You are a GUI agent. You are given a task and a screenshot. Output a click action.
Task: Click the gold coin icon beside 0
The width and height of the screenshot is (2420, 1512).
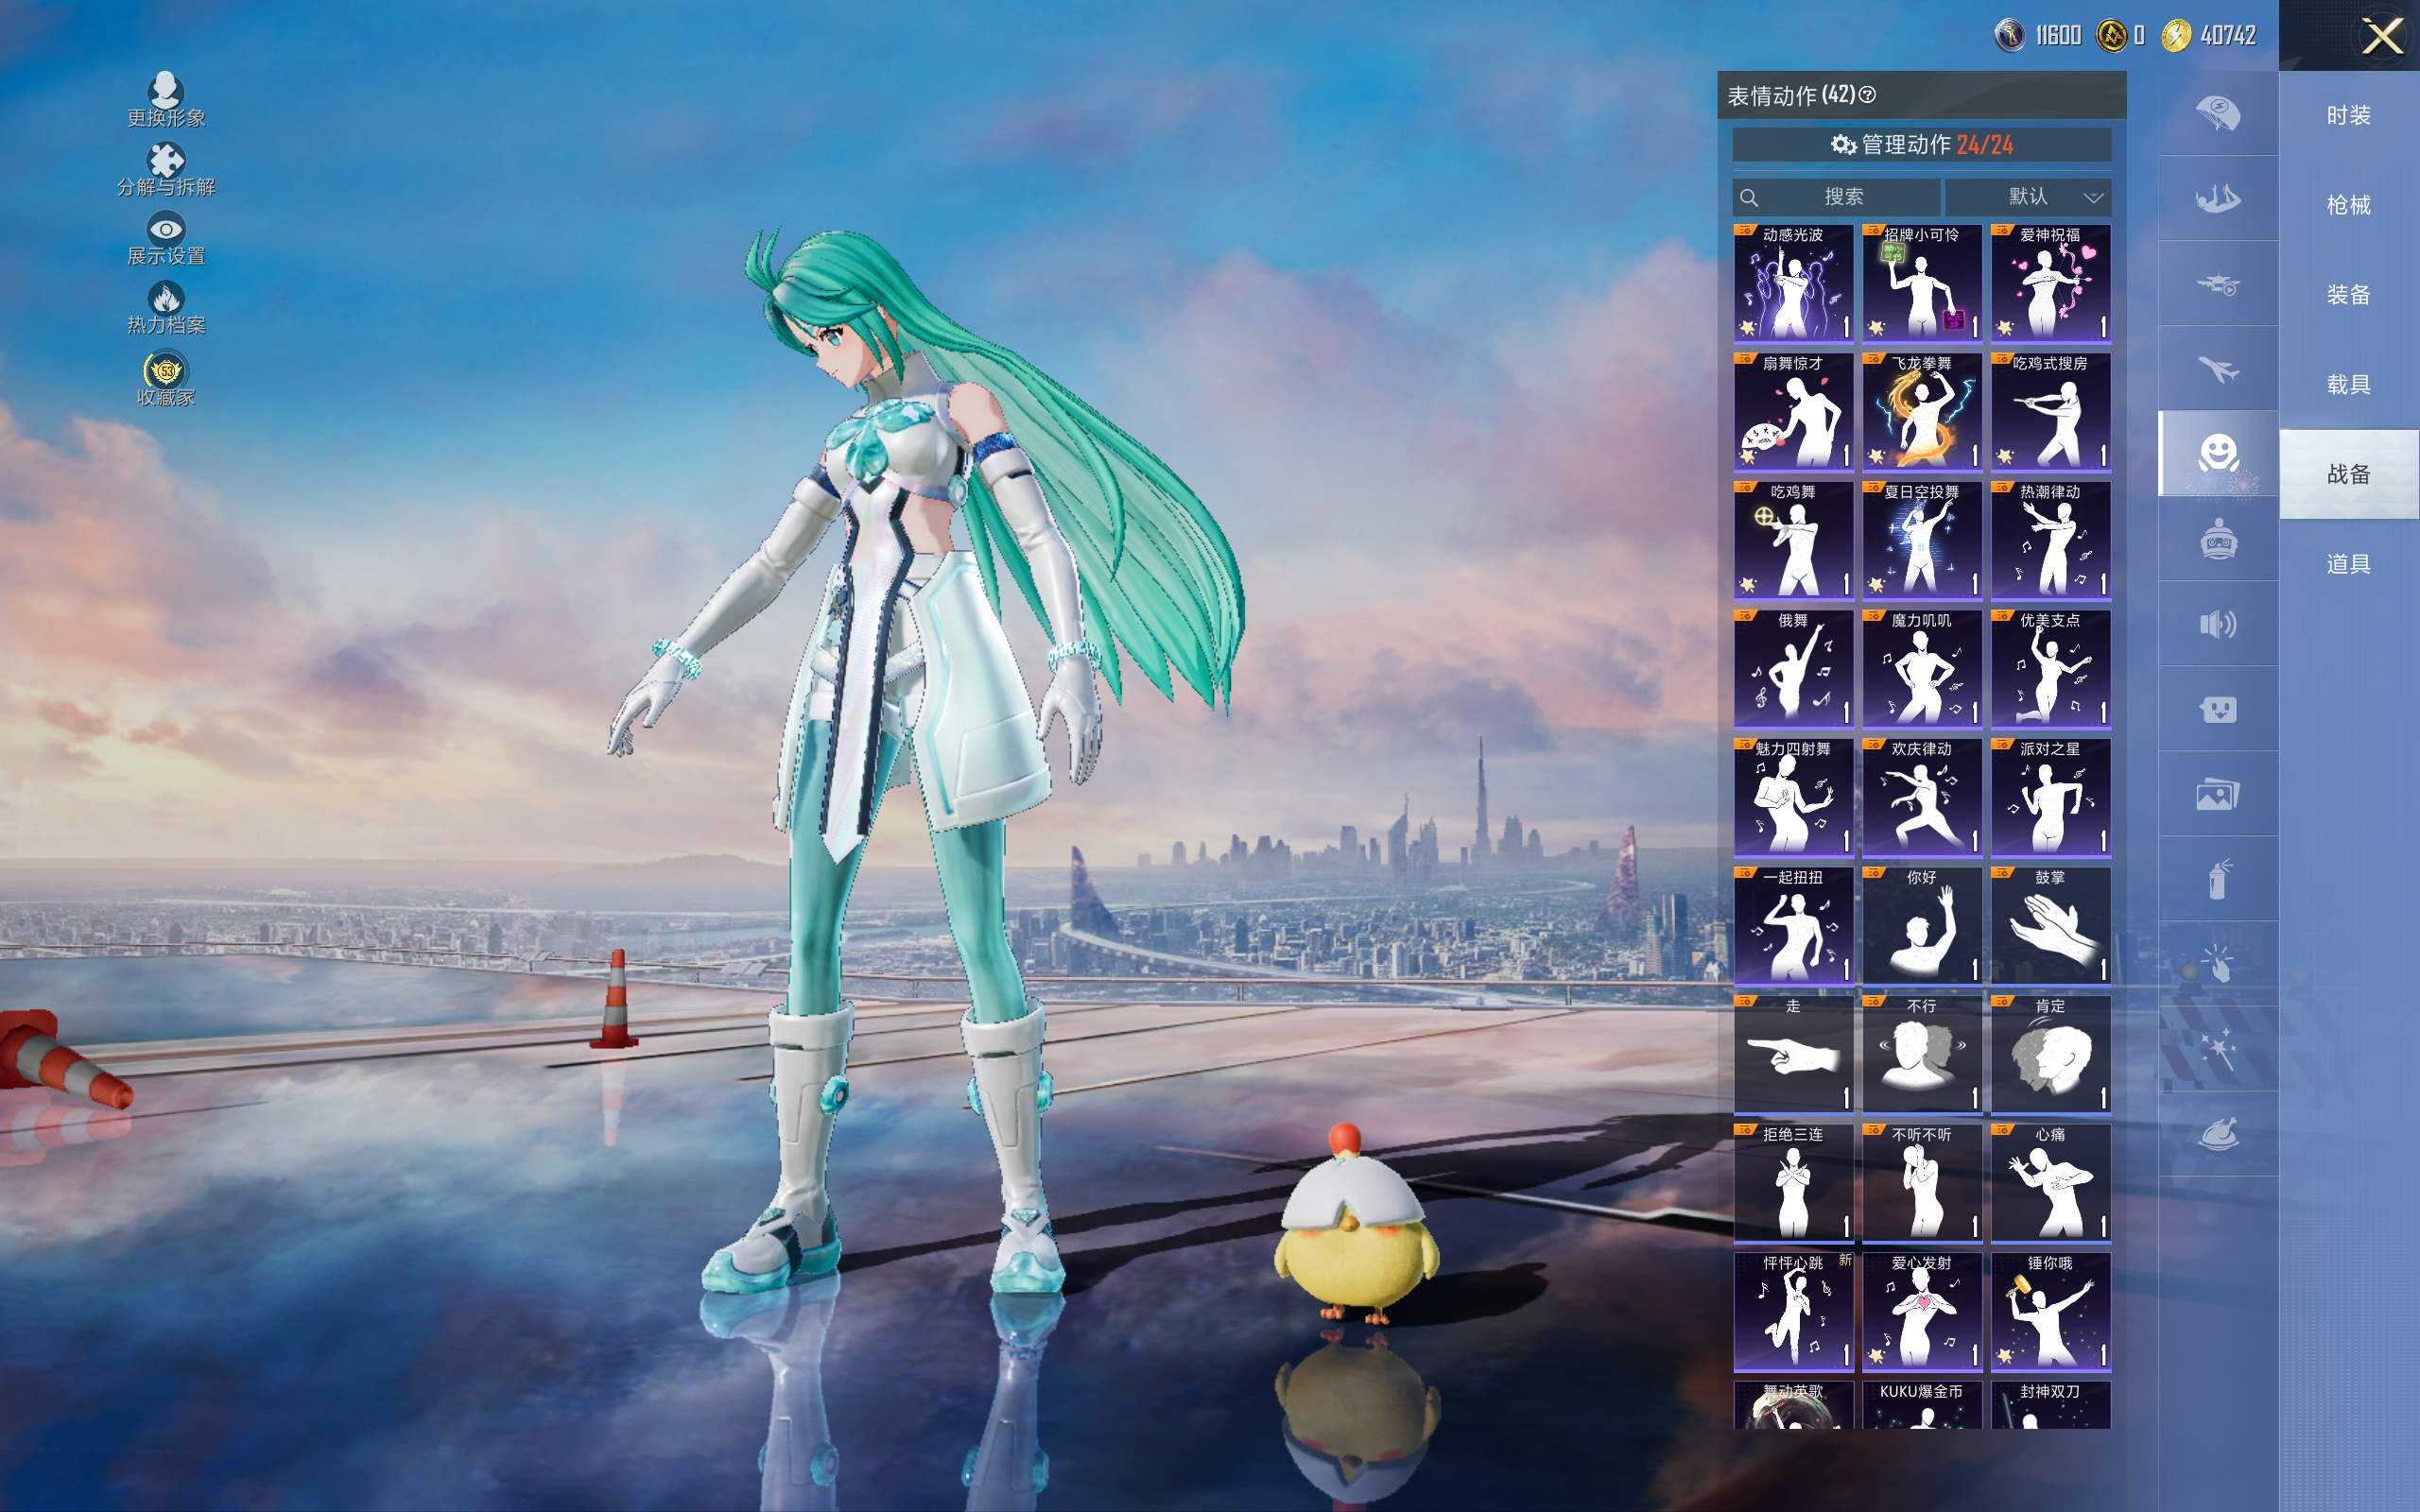coord(2111,36)
